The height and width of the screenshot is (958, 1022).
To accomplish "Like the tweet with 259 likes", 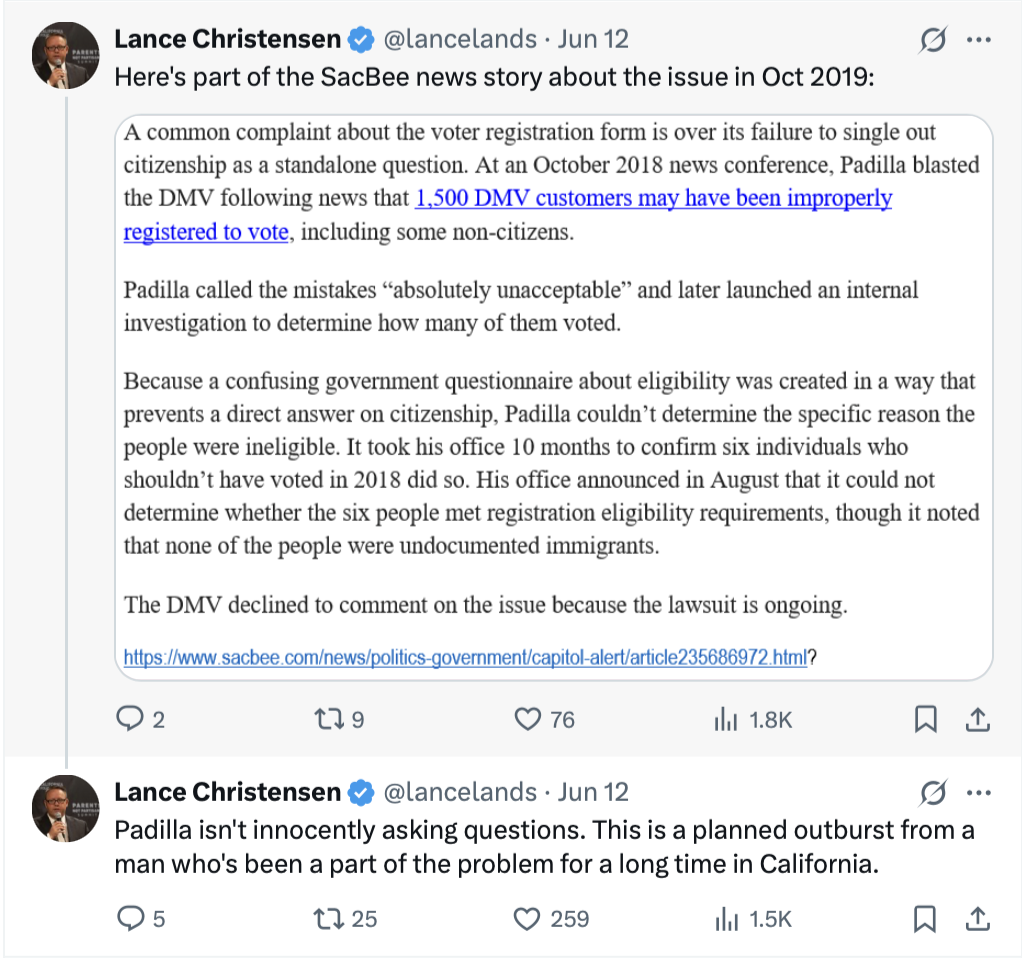I will point(527,918).
